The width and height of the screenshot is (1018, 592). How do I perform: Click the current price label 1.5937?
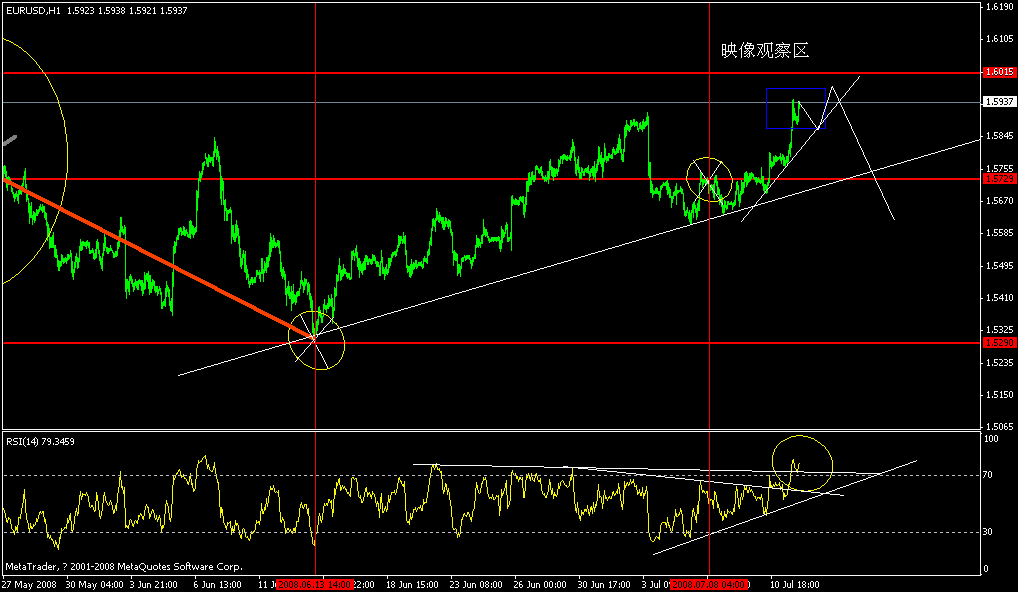(999, 102)
